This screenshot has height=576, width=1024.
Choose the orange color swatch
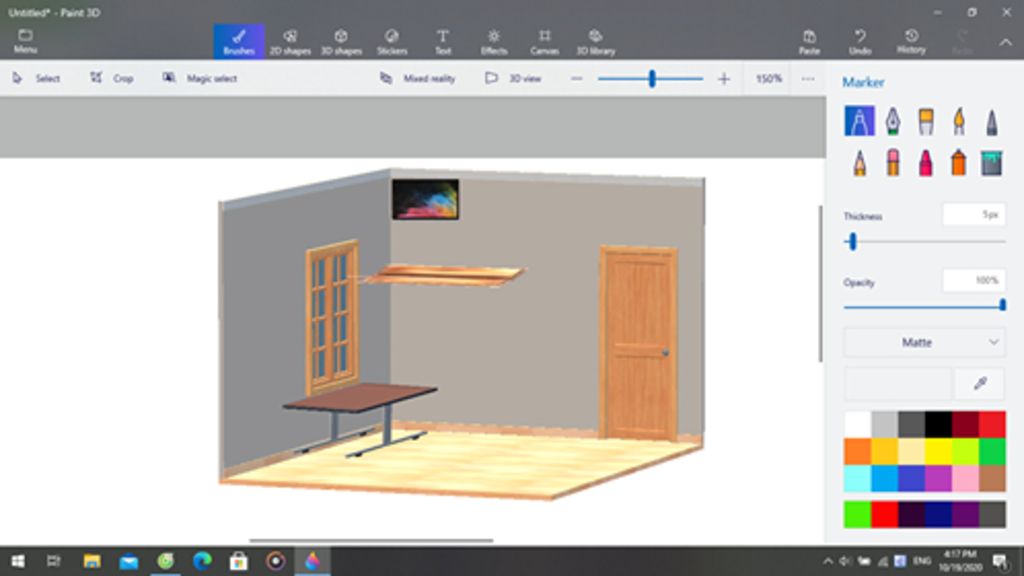(x=857, y=451)
